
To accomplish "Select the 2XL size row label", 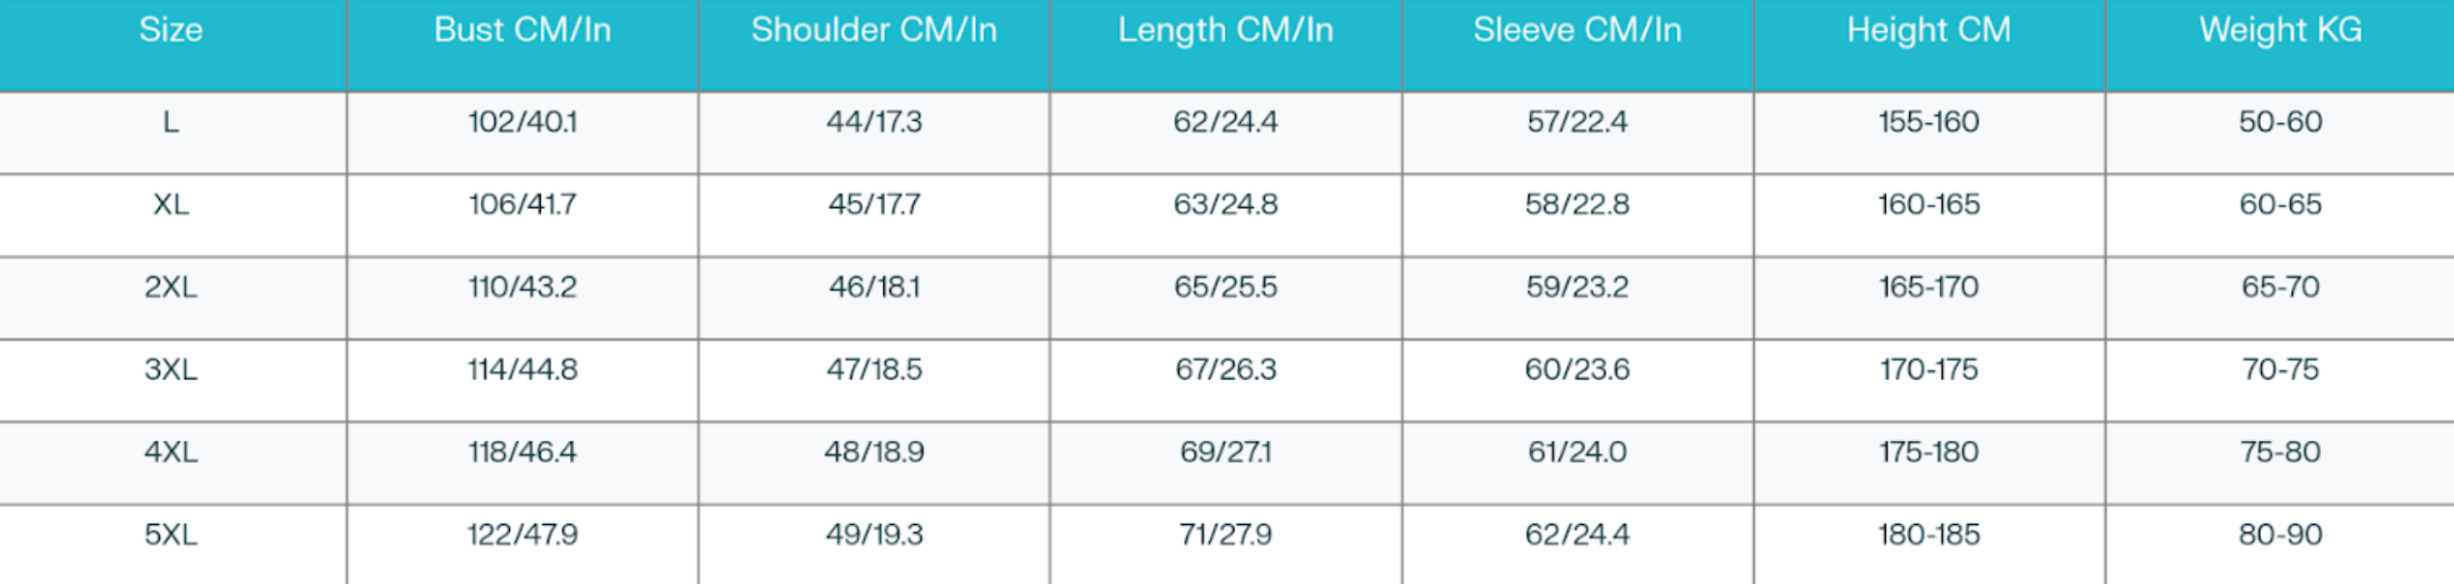I will [x=171, y=287].
